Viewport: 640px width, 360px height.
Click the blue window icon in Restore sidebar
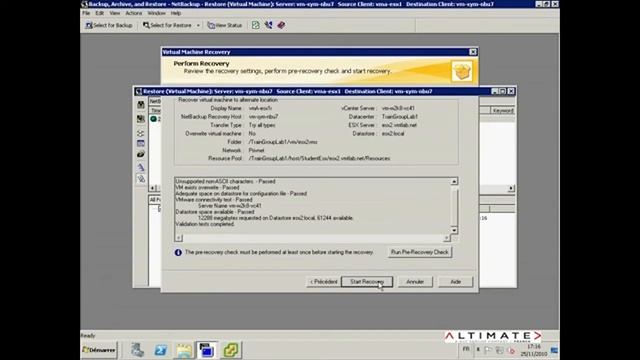(141, 143)
